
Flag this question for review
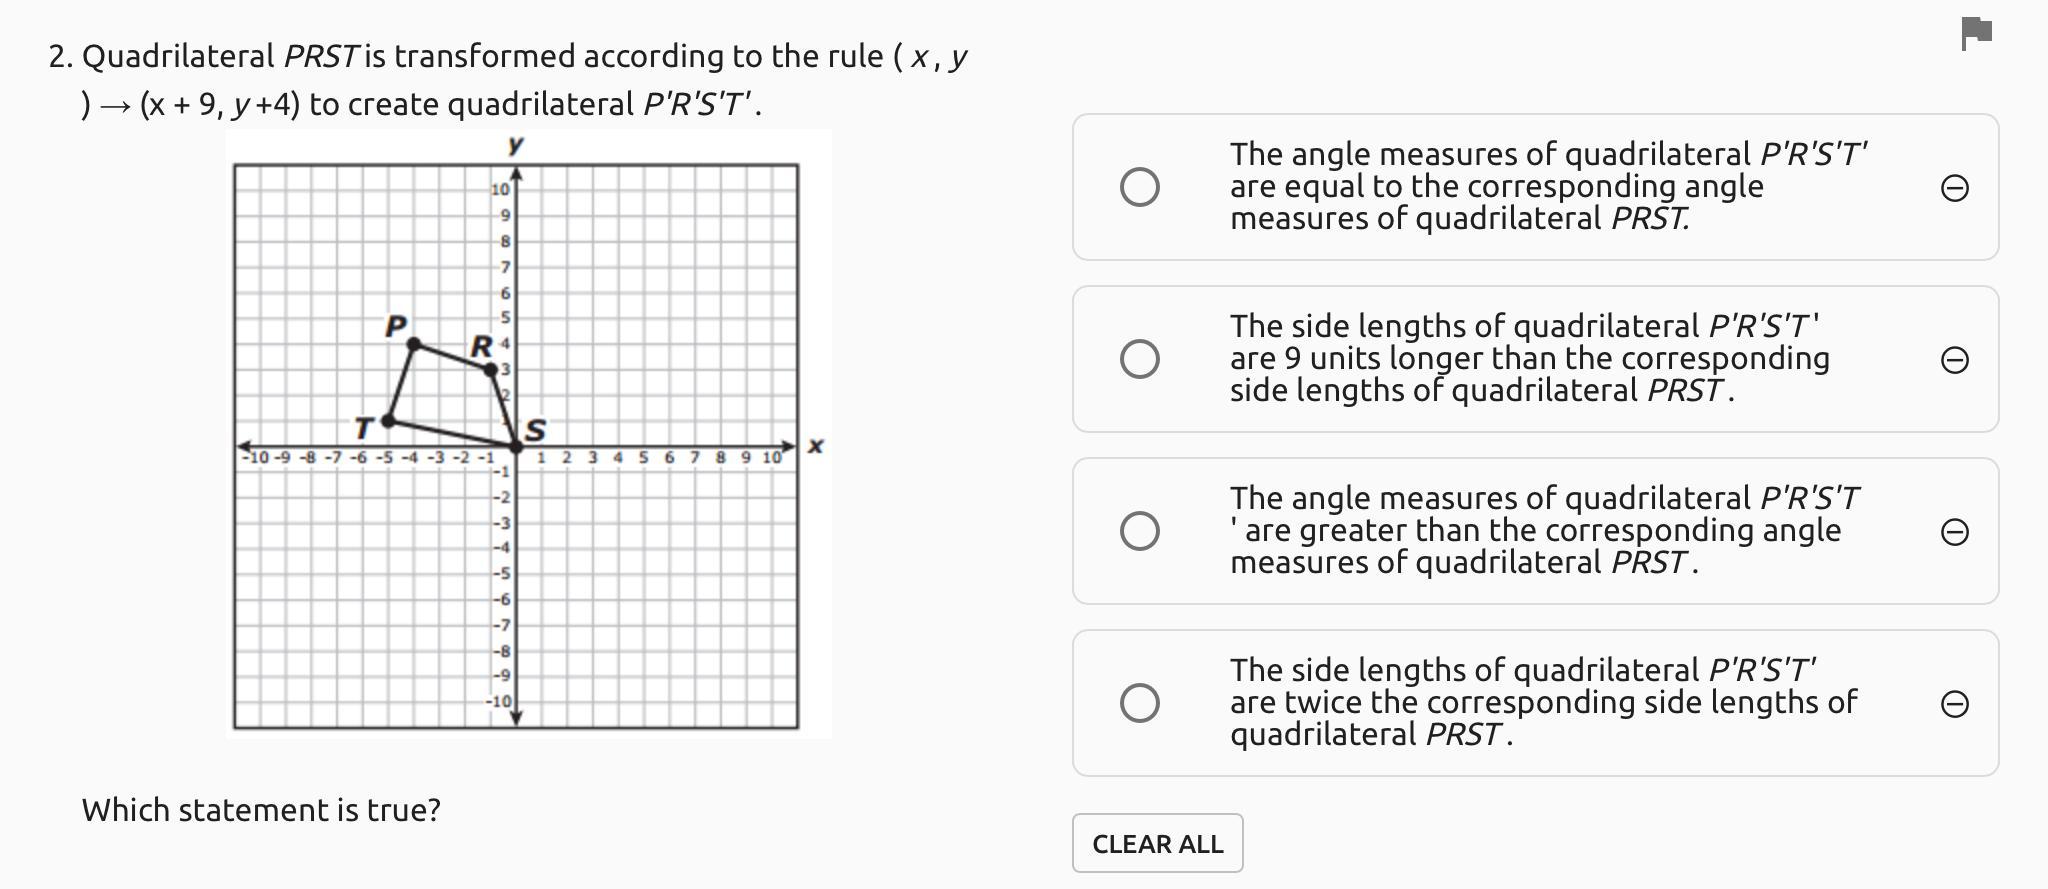pyautogui.click(x=1976, y=33)
